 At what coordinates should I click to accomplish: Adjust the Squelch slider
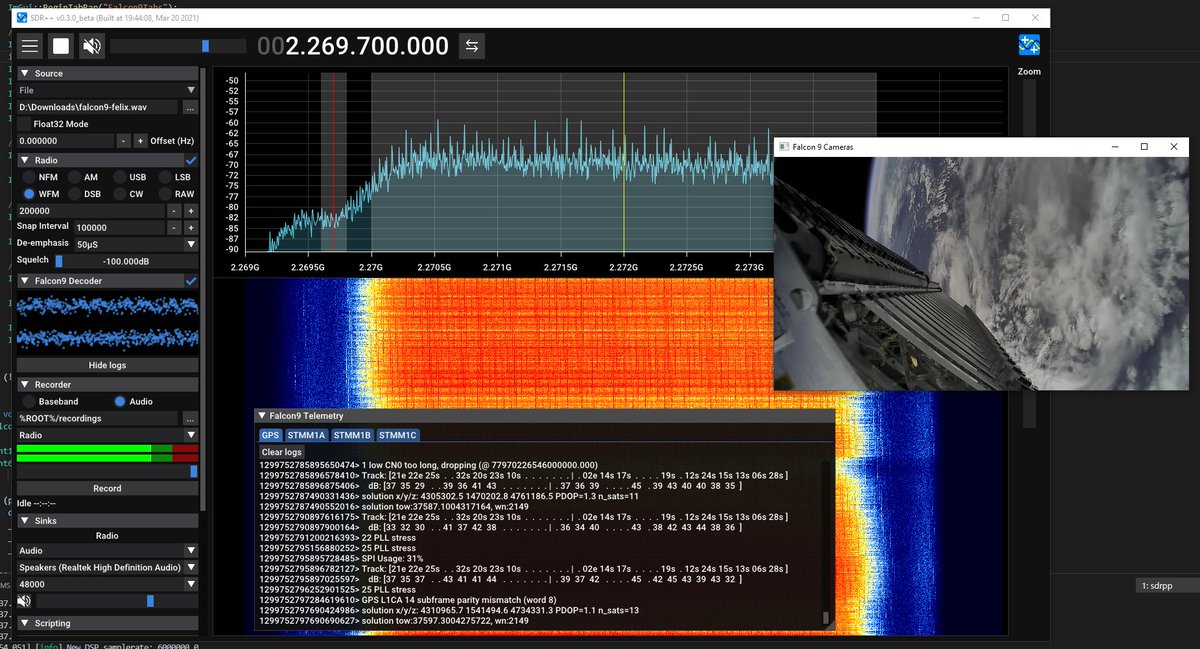125,261
